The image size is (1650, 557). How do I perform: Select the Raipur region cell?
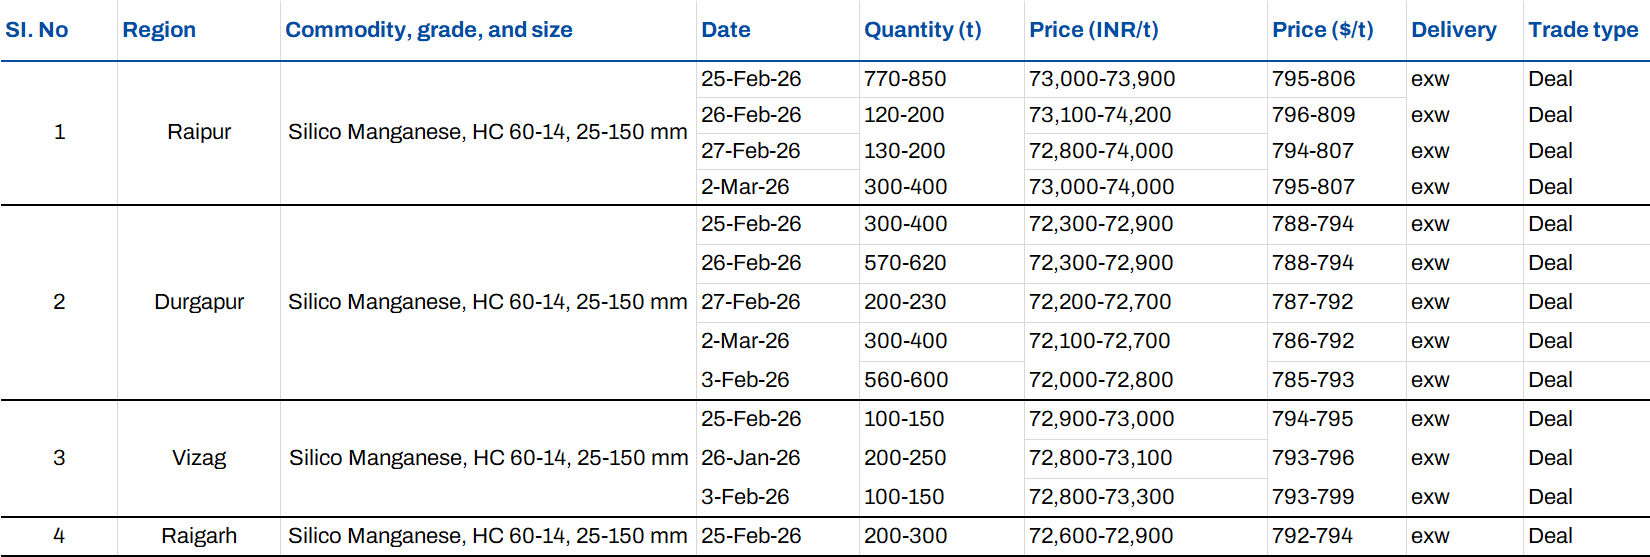tap(199, 132)
